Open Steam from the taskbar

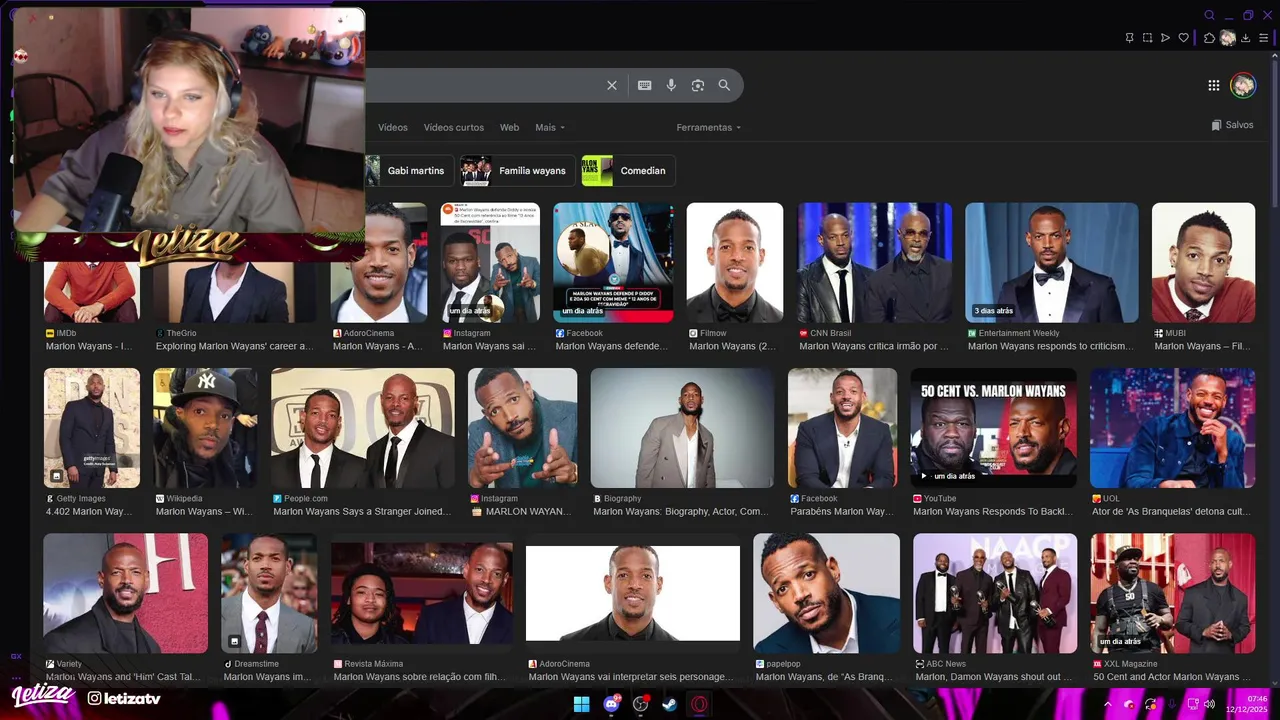[x=669, y=704]
